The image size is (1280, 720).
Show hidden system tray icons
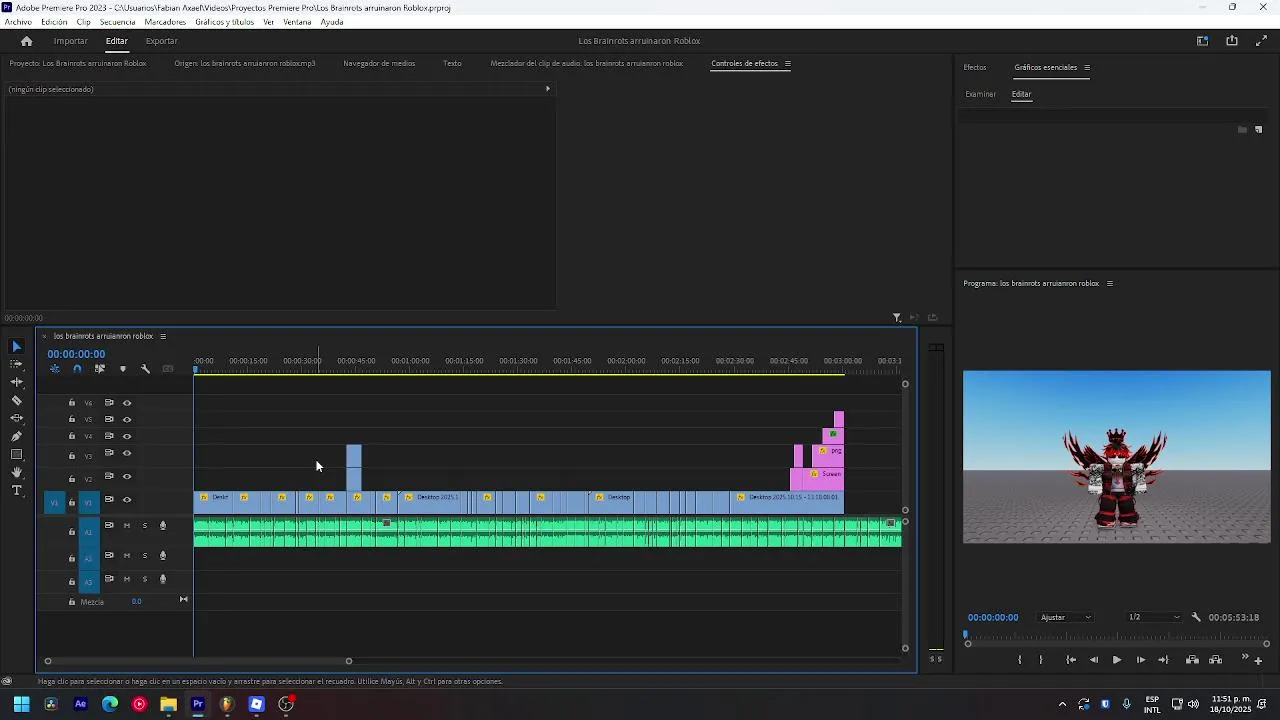coord(1062,704)
